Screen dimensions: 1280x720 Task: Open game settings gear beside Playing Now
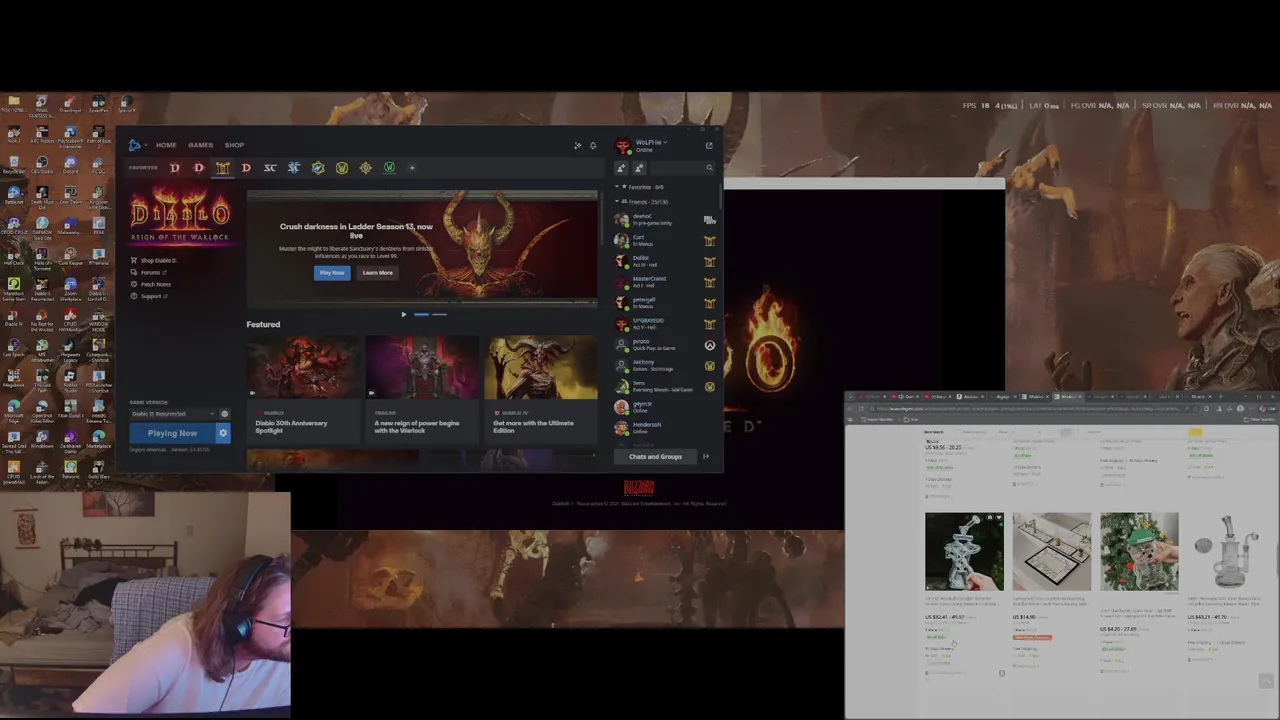tap(223, 433)
